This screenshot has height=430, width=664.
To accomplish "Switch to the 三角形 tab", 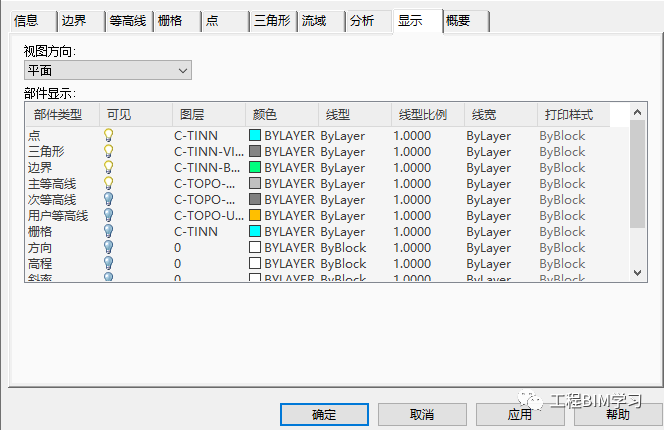I will coord(273,21).
